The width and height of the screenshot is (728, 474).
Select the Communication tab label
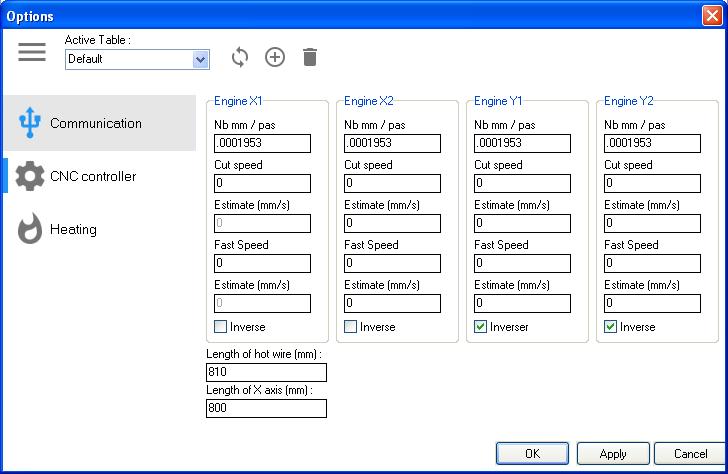pos(96,123)
